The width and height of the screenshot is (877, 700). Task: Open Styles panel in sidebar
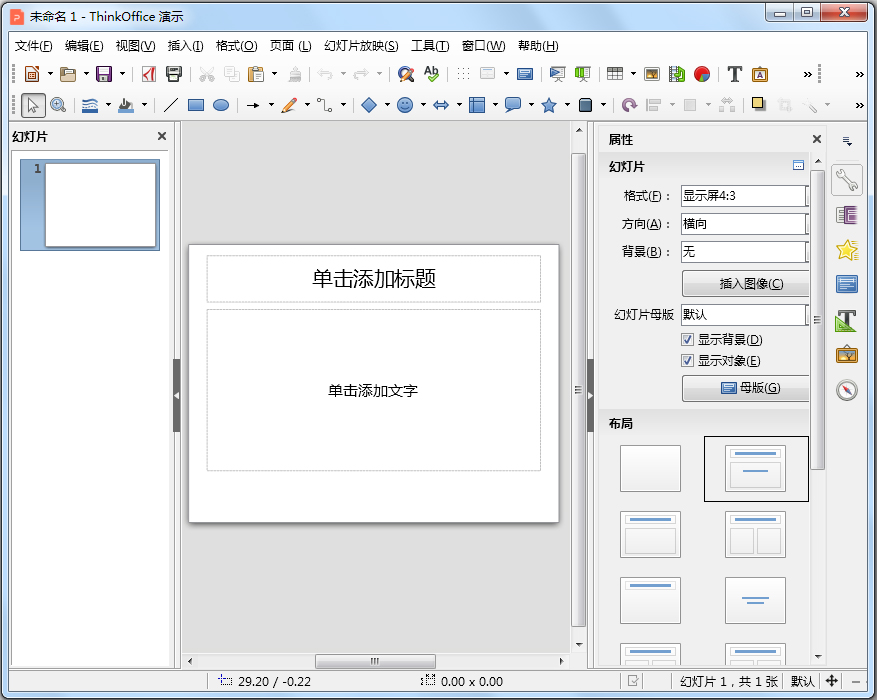(847, 320)
